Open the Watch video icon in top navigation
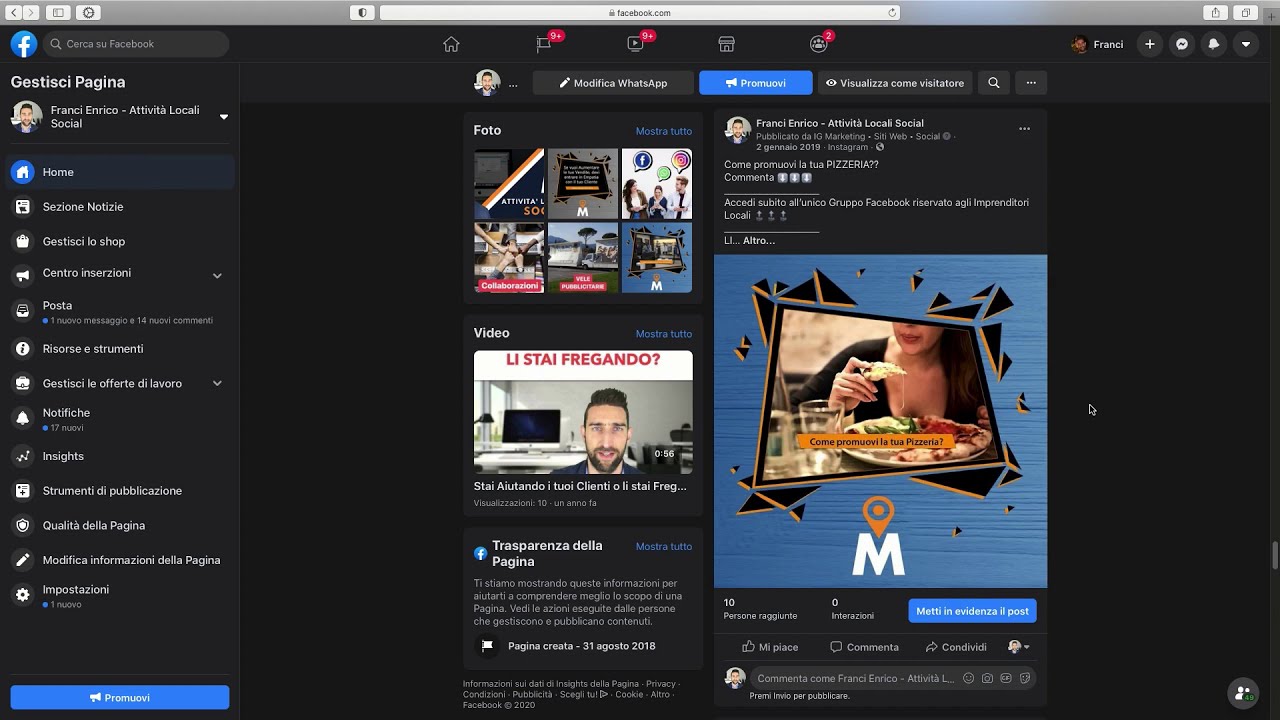 635,44
